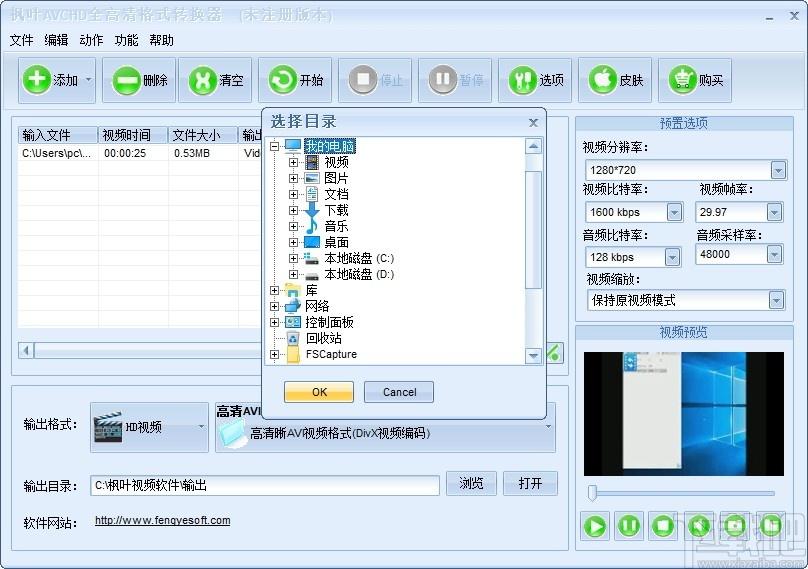Select 本地磁盘 (C:) in the tree

point(359,258)
